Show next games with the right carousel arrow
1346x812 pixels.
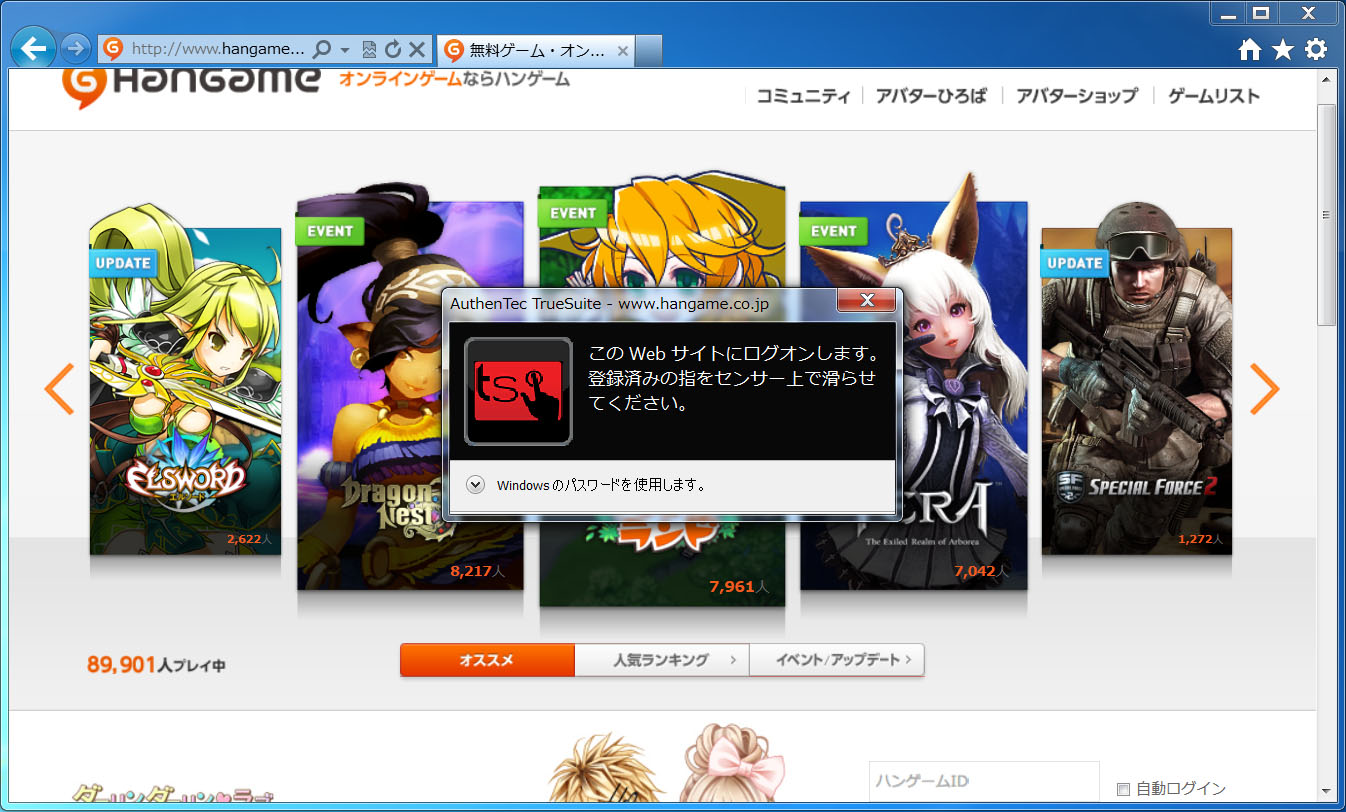point(1265,389)
